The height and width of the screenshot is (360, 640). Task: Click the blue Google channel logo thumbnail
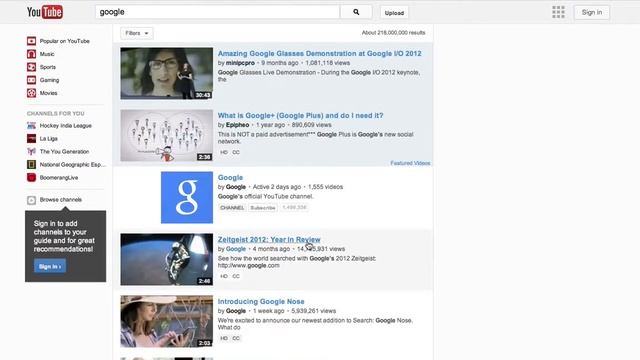point(187,198)
